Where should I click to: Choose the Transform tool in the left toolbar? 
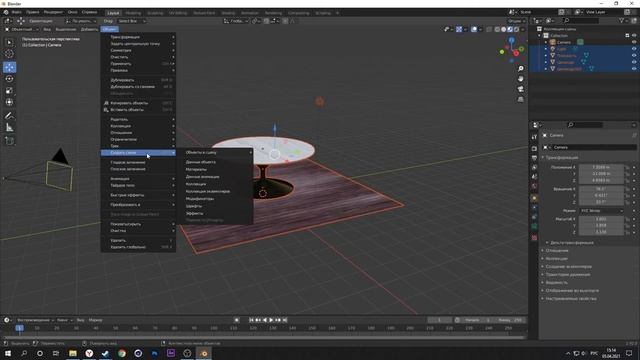(9, 102)
